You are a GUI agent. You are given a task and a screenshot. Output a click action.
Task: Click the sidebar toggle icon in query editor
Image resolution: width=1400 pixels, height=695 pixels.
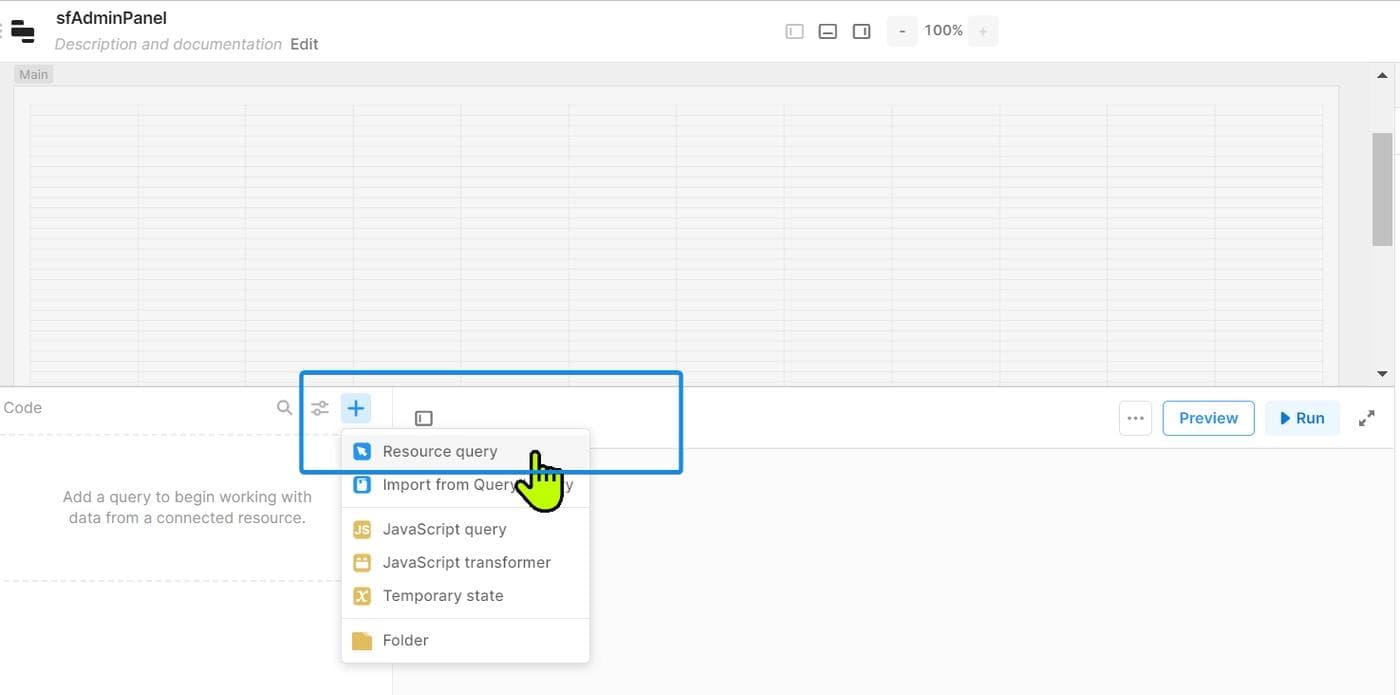coord(424,418)
